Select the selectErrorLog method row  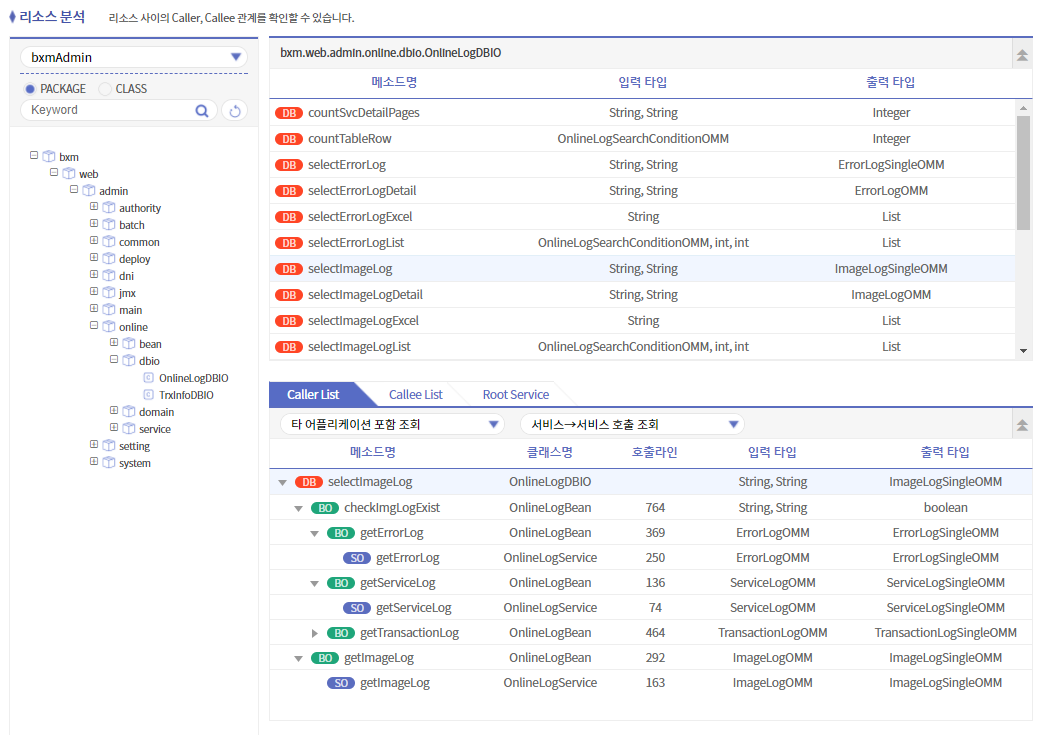[643, 165]
